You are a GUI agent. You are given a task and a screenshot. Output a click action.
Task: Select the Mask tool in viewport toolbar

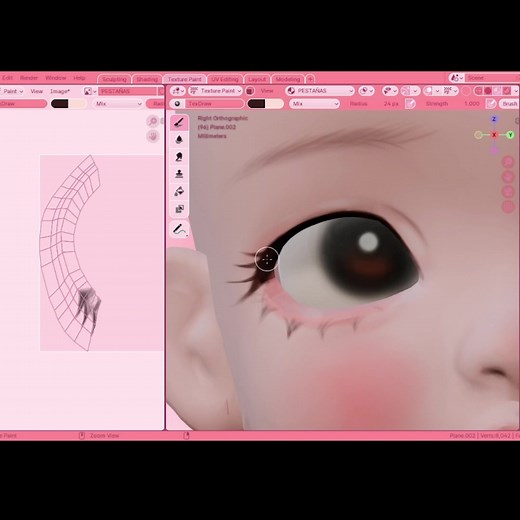point(179,209)
